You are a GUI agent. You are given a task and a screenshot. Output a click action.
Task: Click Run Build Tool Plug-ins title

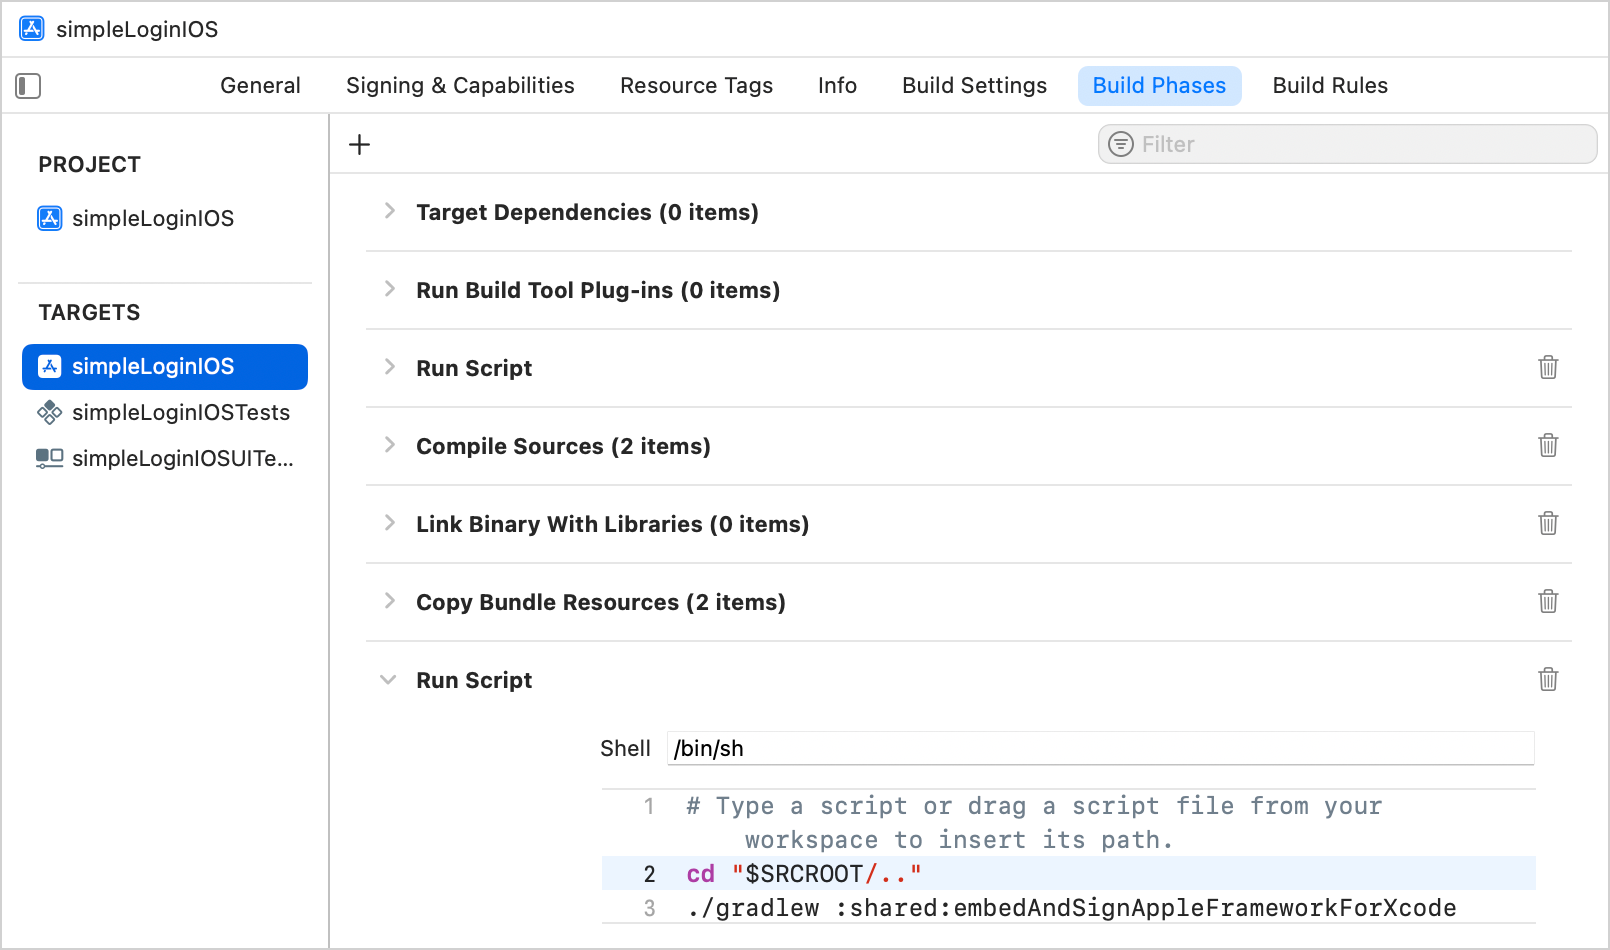click(x=598, y=290)
